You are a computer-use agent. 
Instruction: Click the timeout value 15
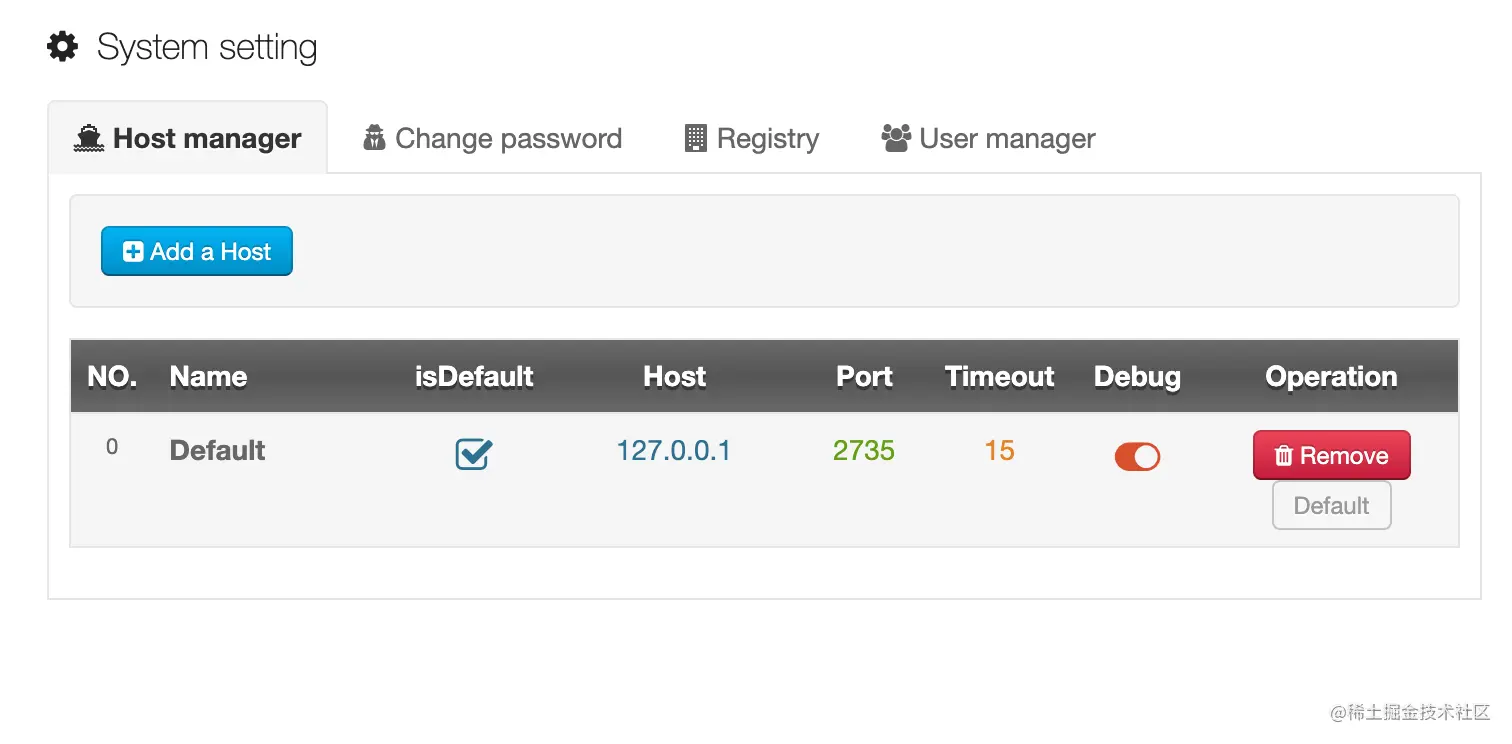[x=999, y=451]
